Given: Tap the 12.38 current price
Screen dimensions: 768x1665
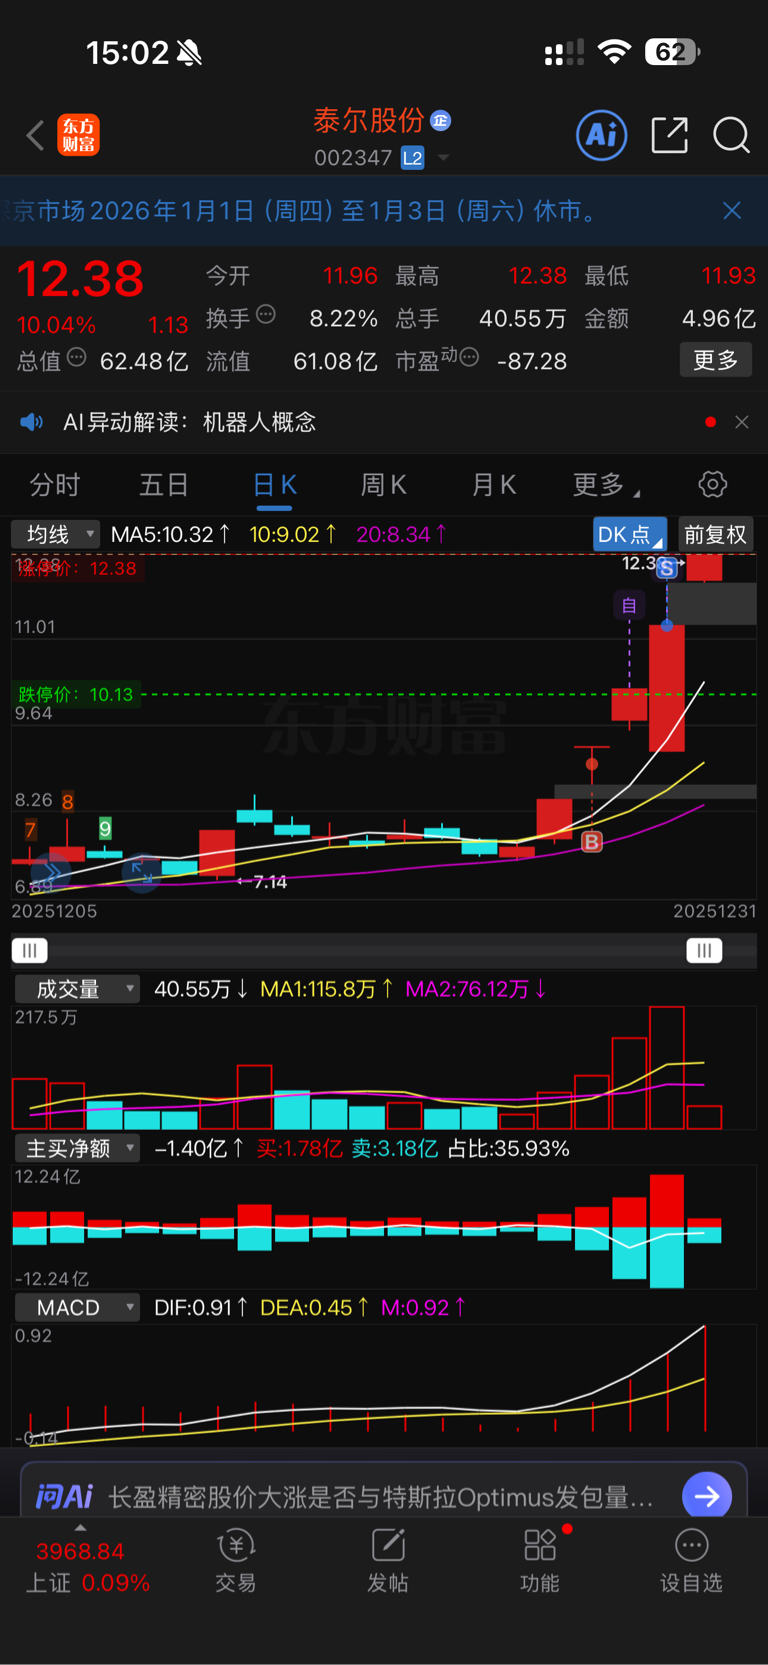Looking at the screenshot, I should pos(80,279).
